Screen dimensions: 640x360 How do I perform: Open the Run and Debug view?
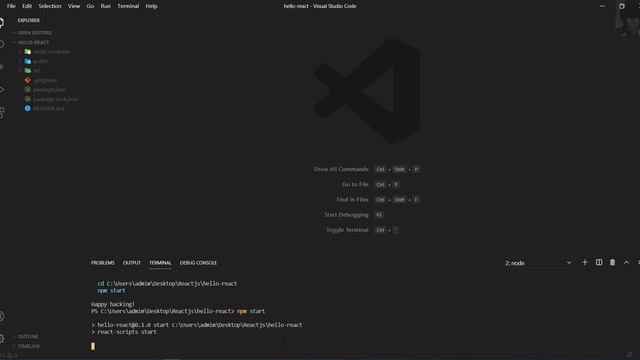(2, 89)
